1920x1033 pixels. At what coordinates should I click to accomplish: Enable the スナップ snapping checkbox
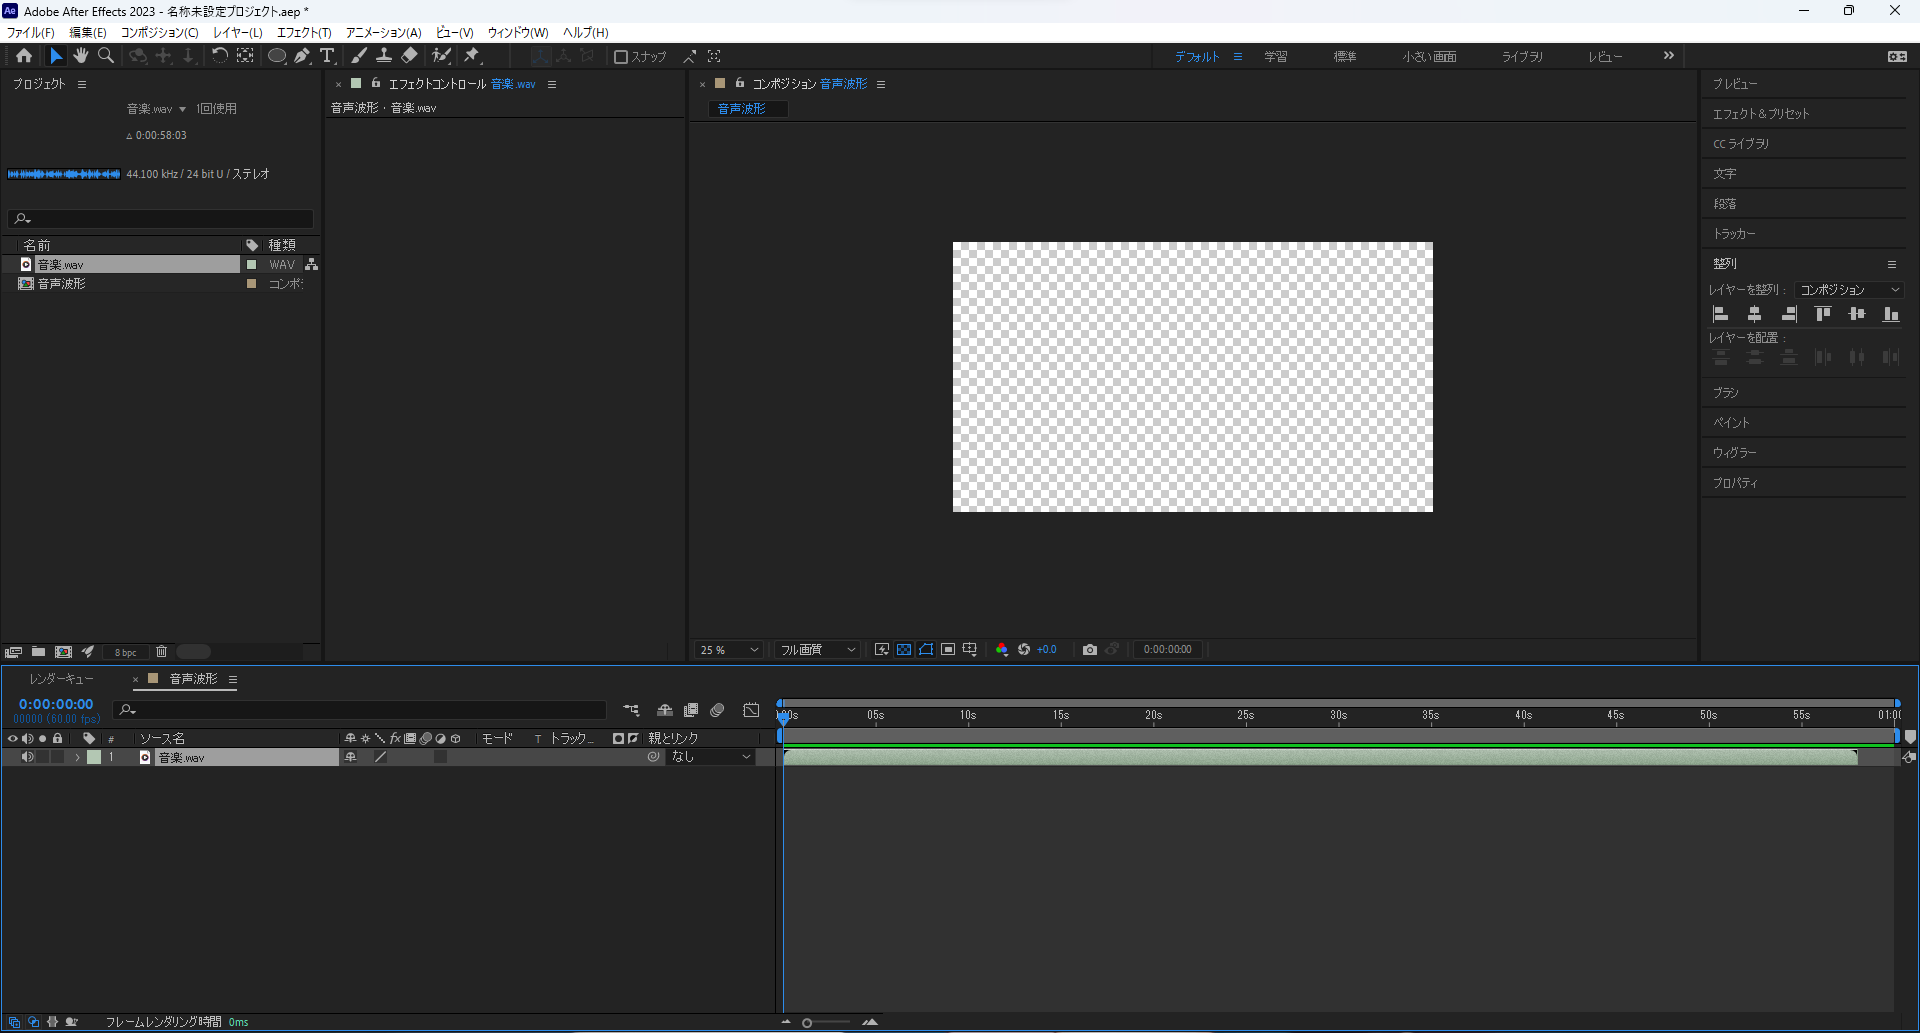click(620, 57)
